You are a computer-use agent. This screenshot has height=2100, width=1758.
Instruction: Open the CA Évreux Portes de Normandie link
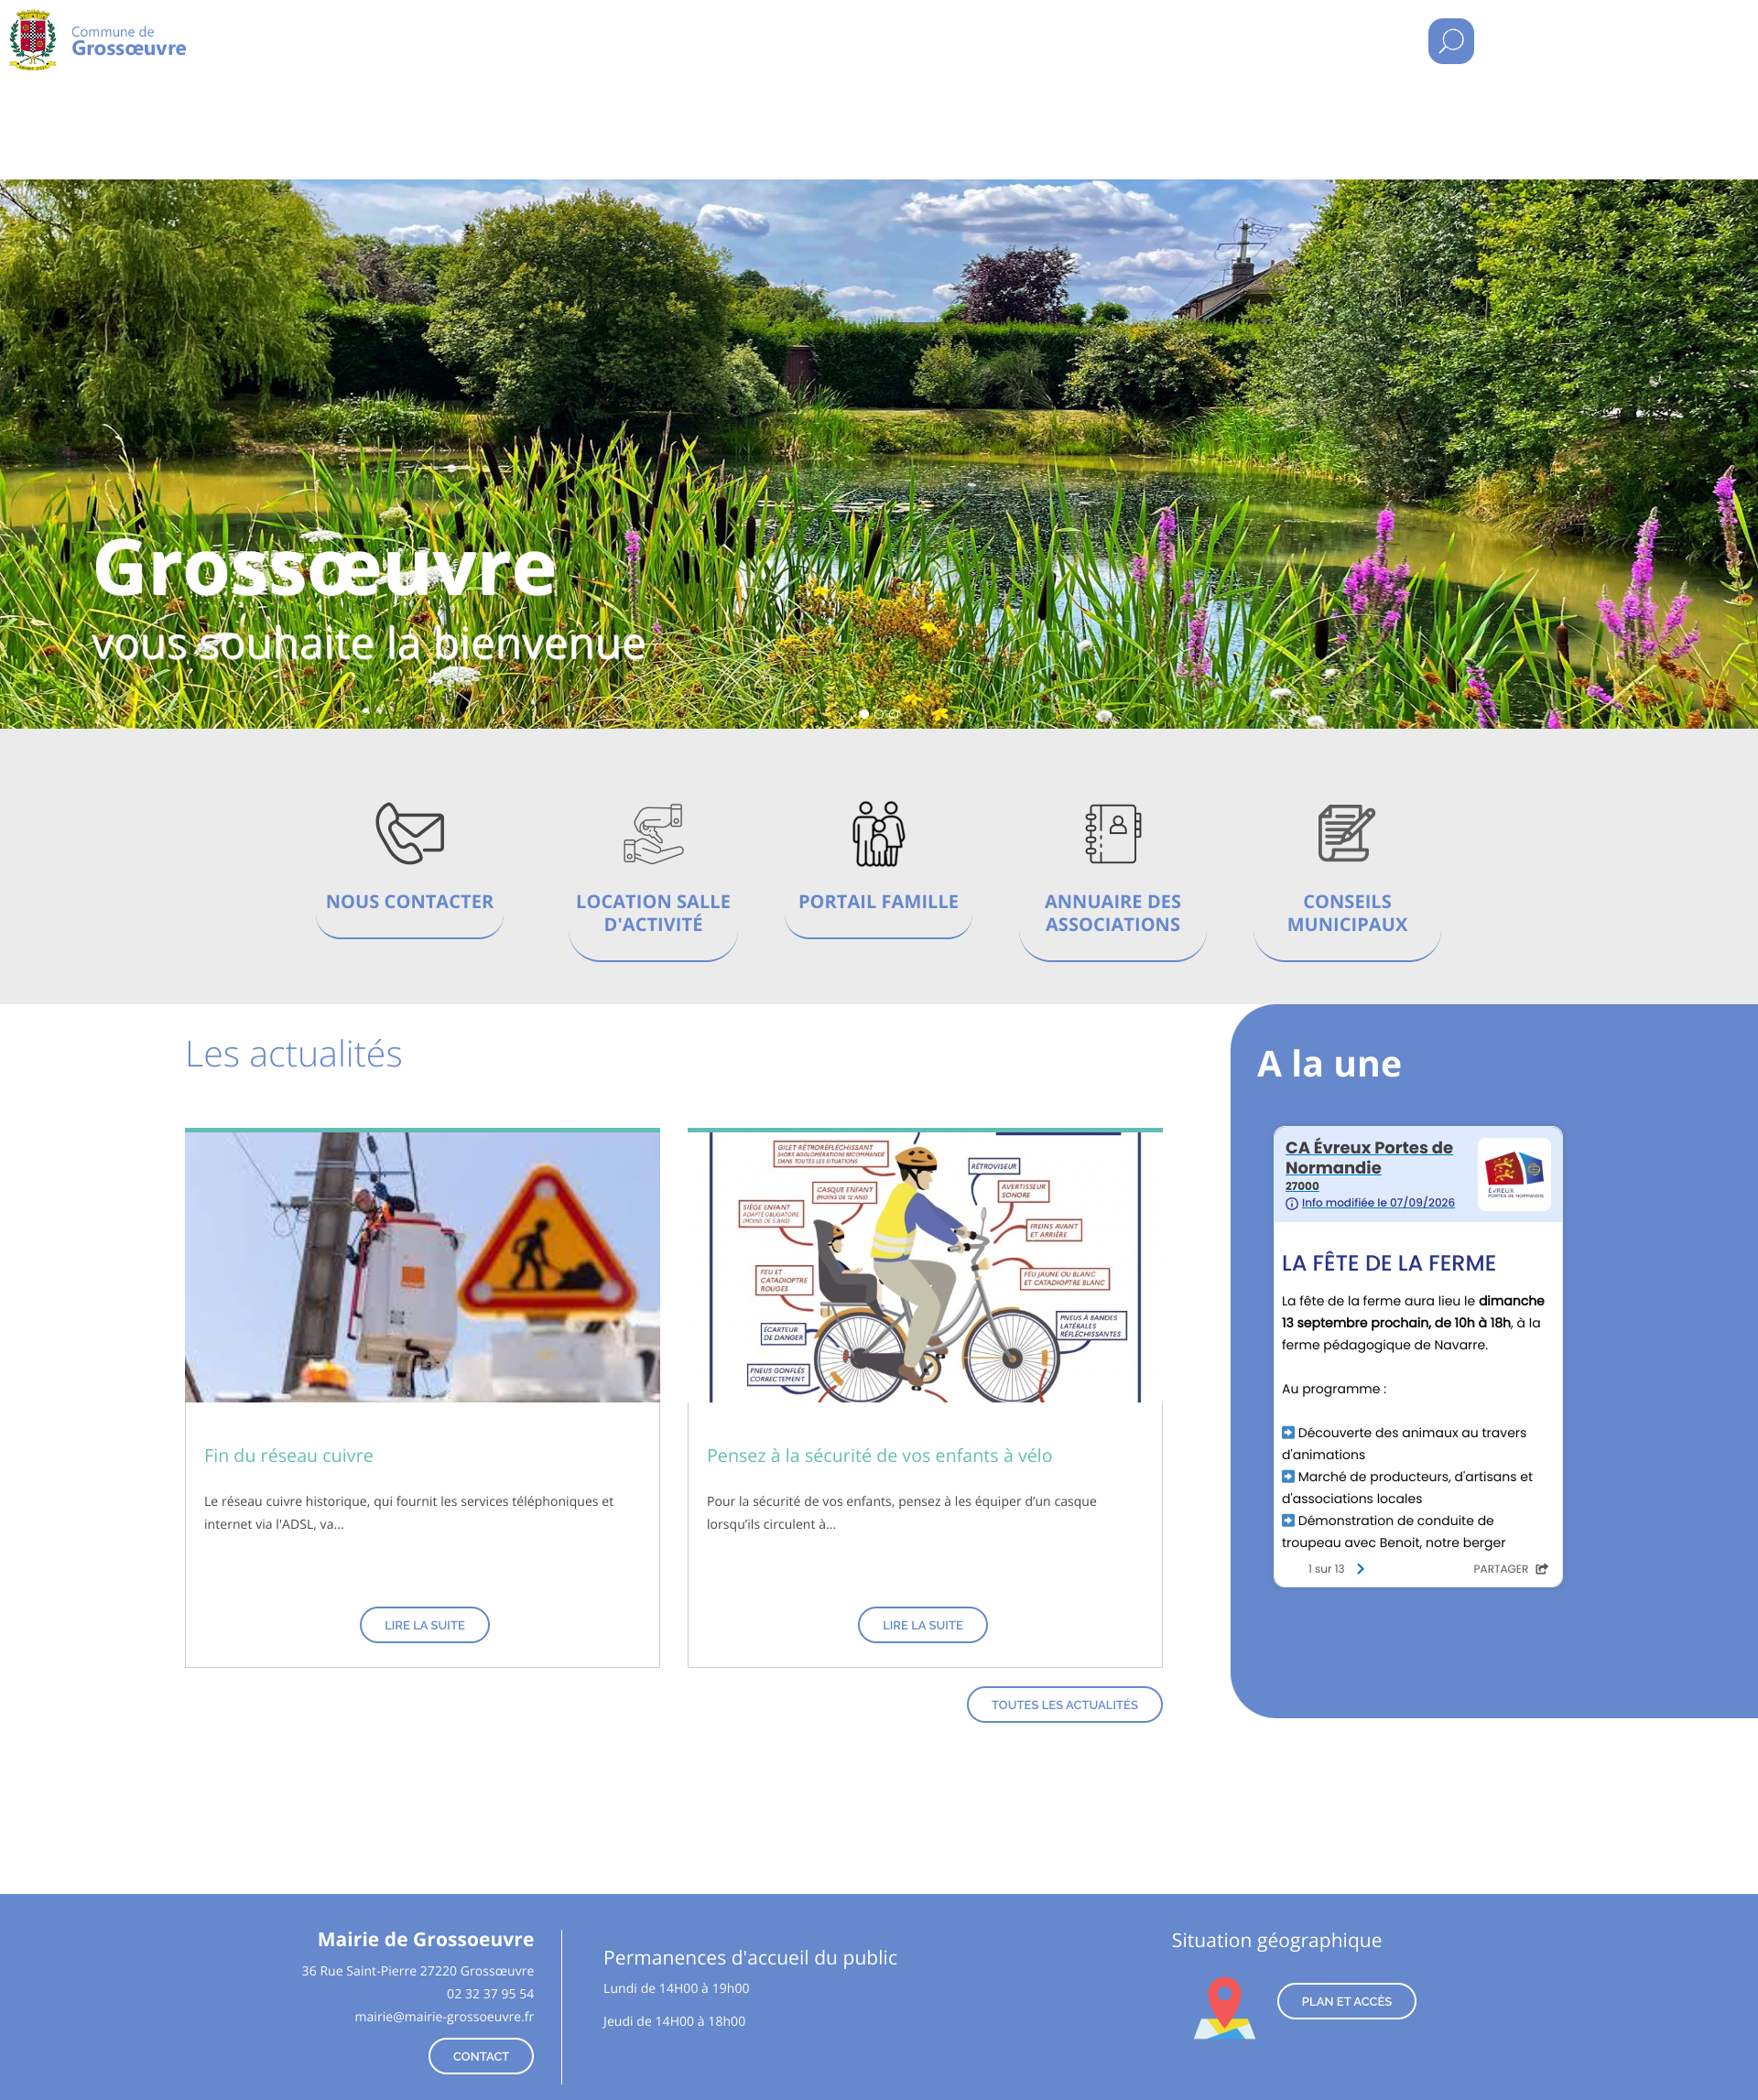pos(1368,1157)
